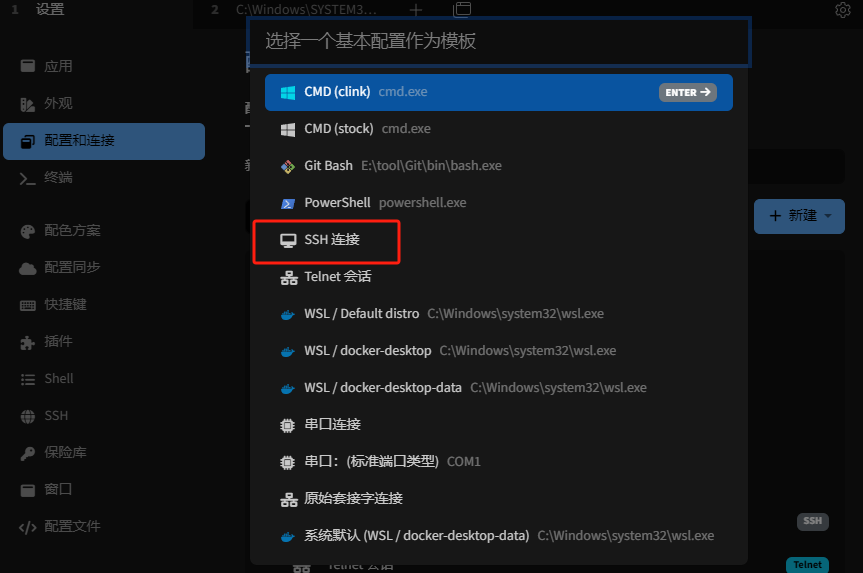Choose 原始套接字连接 raw socket option

[x=353, y=499]
